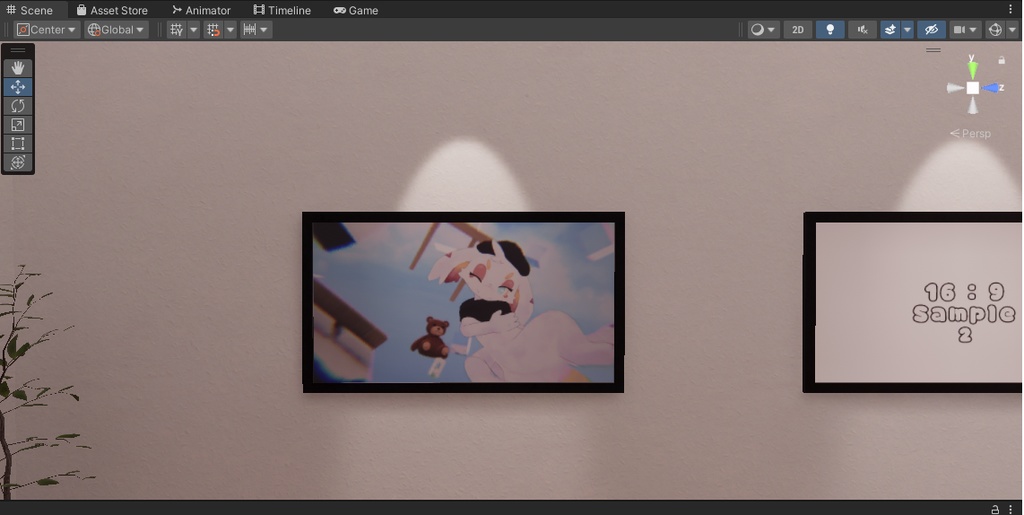1024x515 pixels.
Task: Open the Global rotation dropdown
Action: [116, 29]
